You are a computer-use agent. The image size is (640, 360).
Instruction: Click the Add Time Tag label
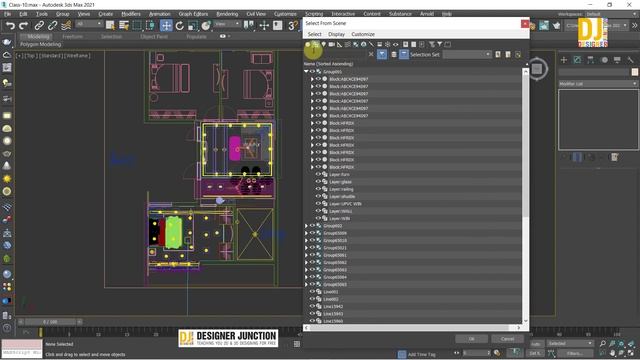click(x=422, y=355)
